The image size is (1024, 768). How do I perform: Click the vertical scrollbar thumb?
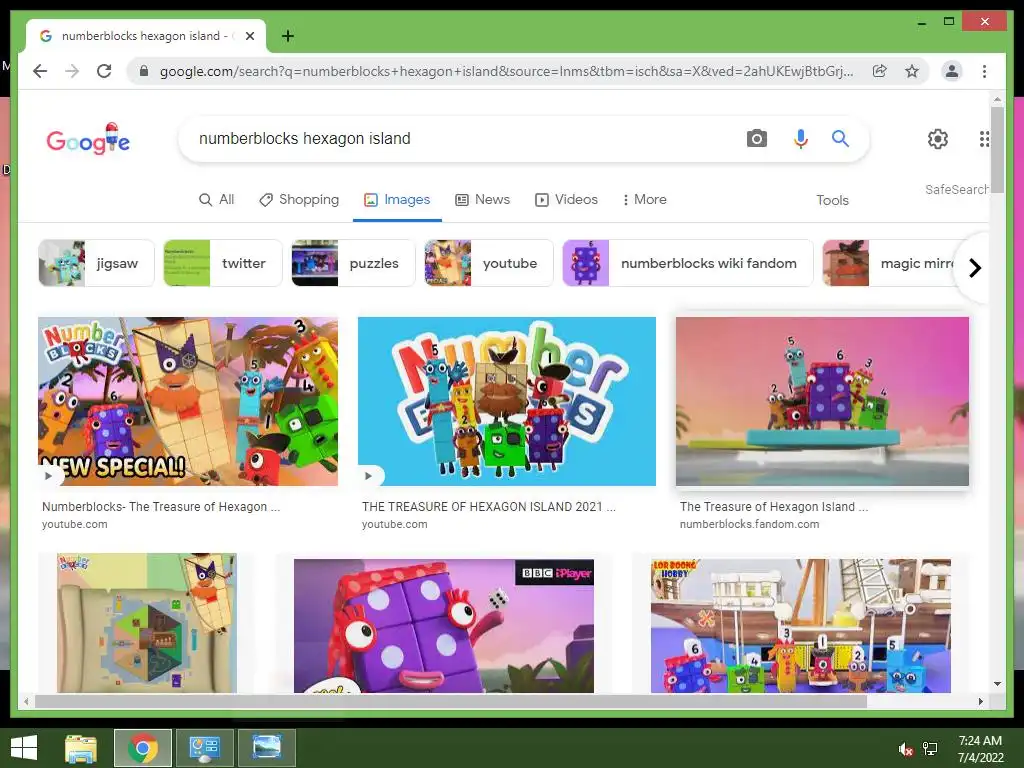(x=997, y=150)
